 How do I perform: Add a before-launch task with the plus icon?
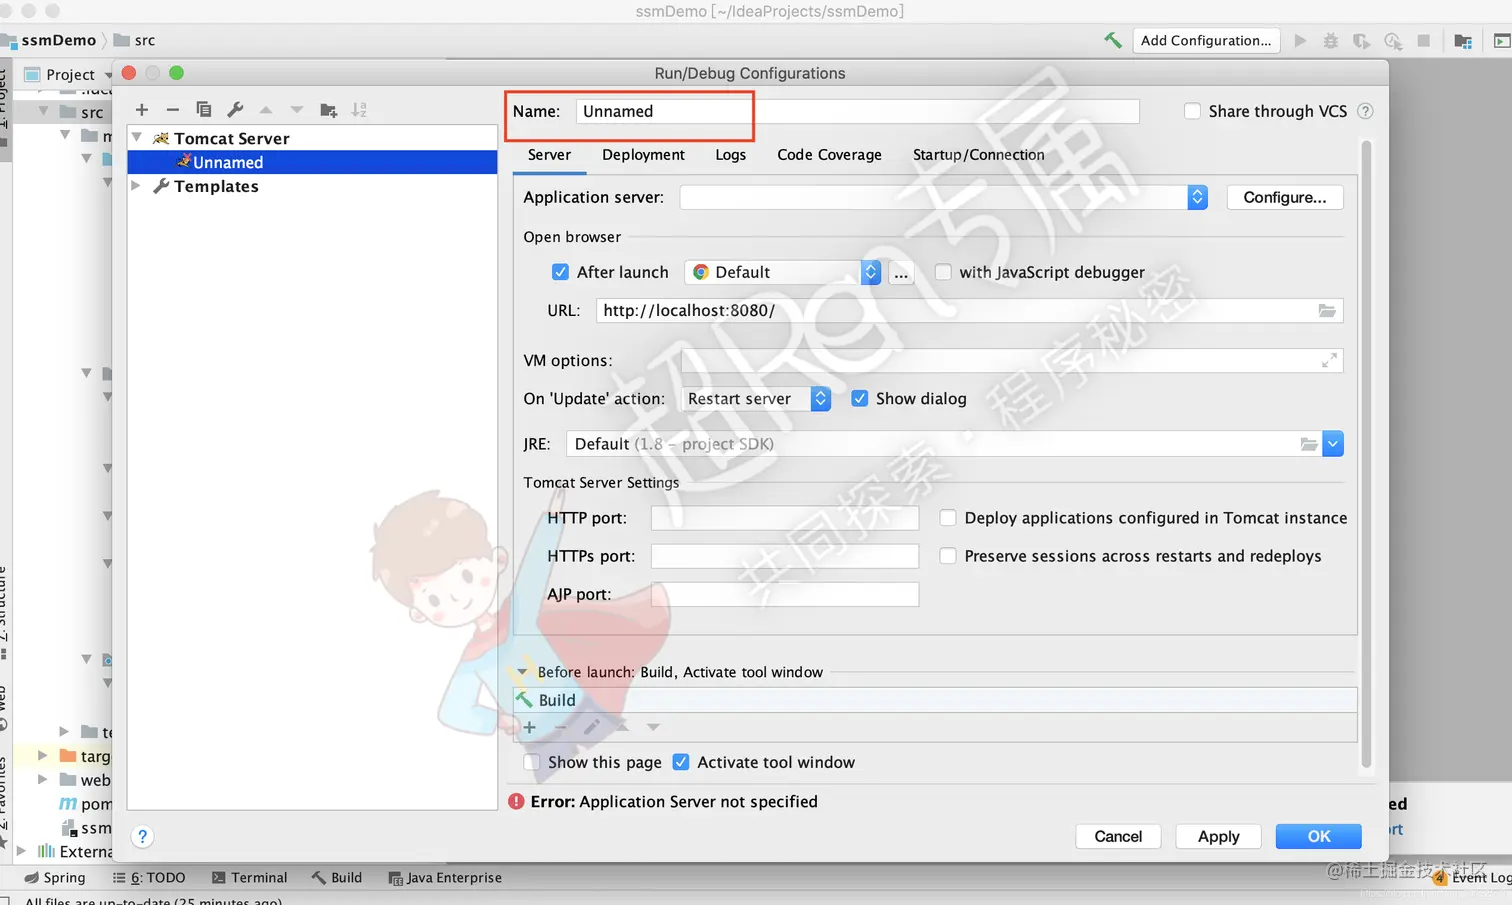pos(530,727)
